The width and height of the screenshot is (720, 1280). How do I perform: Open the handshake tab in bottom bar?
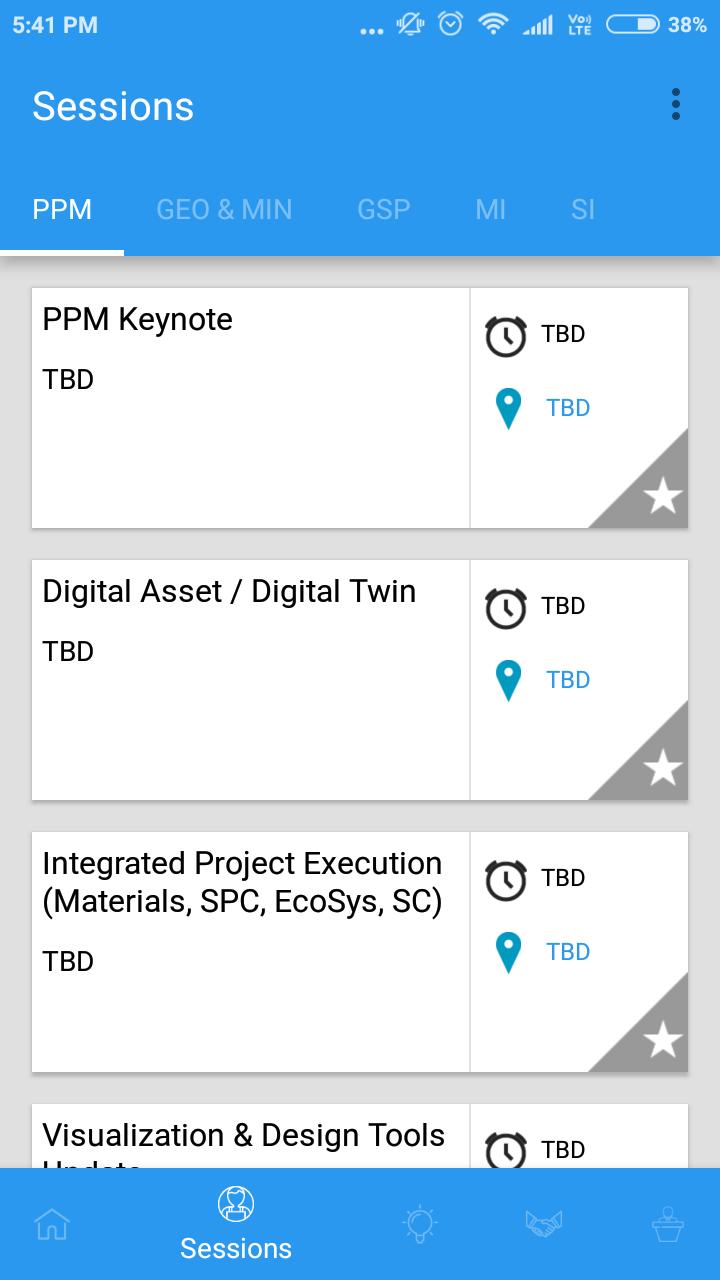point(543,1223)
